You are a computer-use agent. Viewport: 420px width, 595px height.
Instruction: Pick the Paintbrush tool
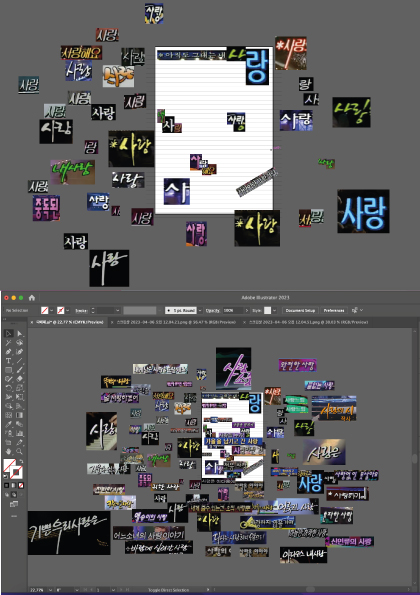(x=20, y=370)
